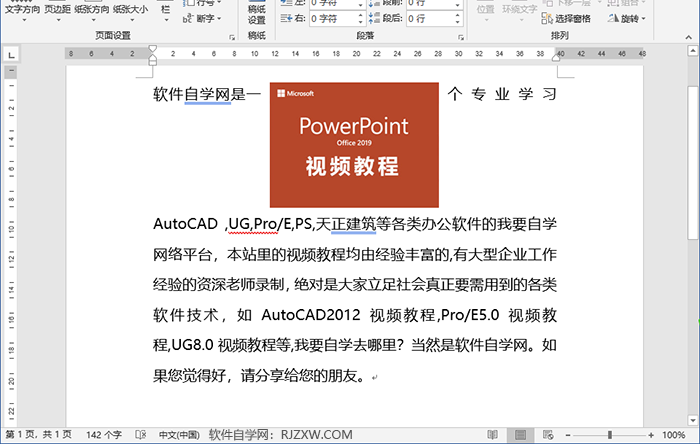The width and height of the screenshot is (700, 444).
Task: Increase the 段后 spacing value
Action: pos(458,16)
